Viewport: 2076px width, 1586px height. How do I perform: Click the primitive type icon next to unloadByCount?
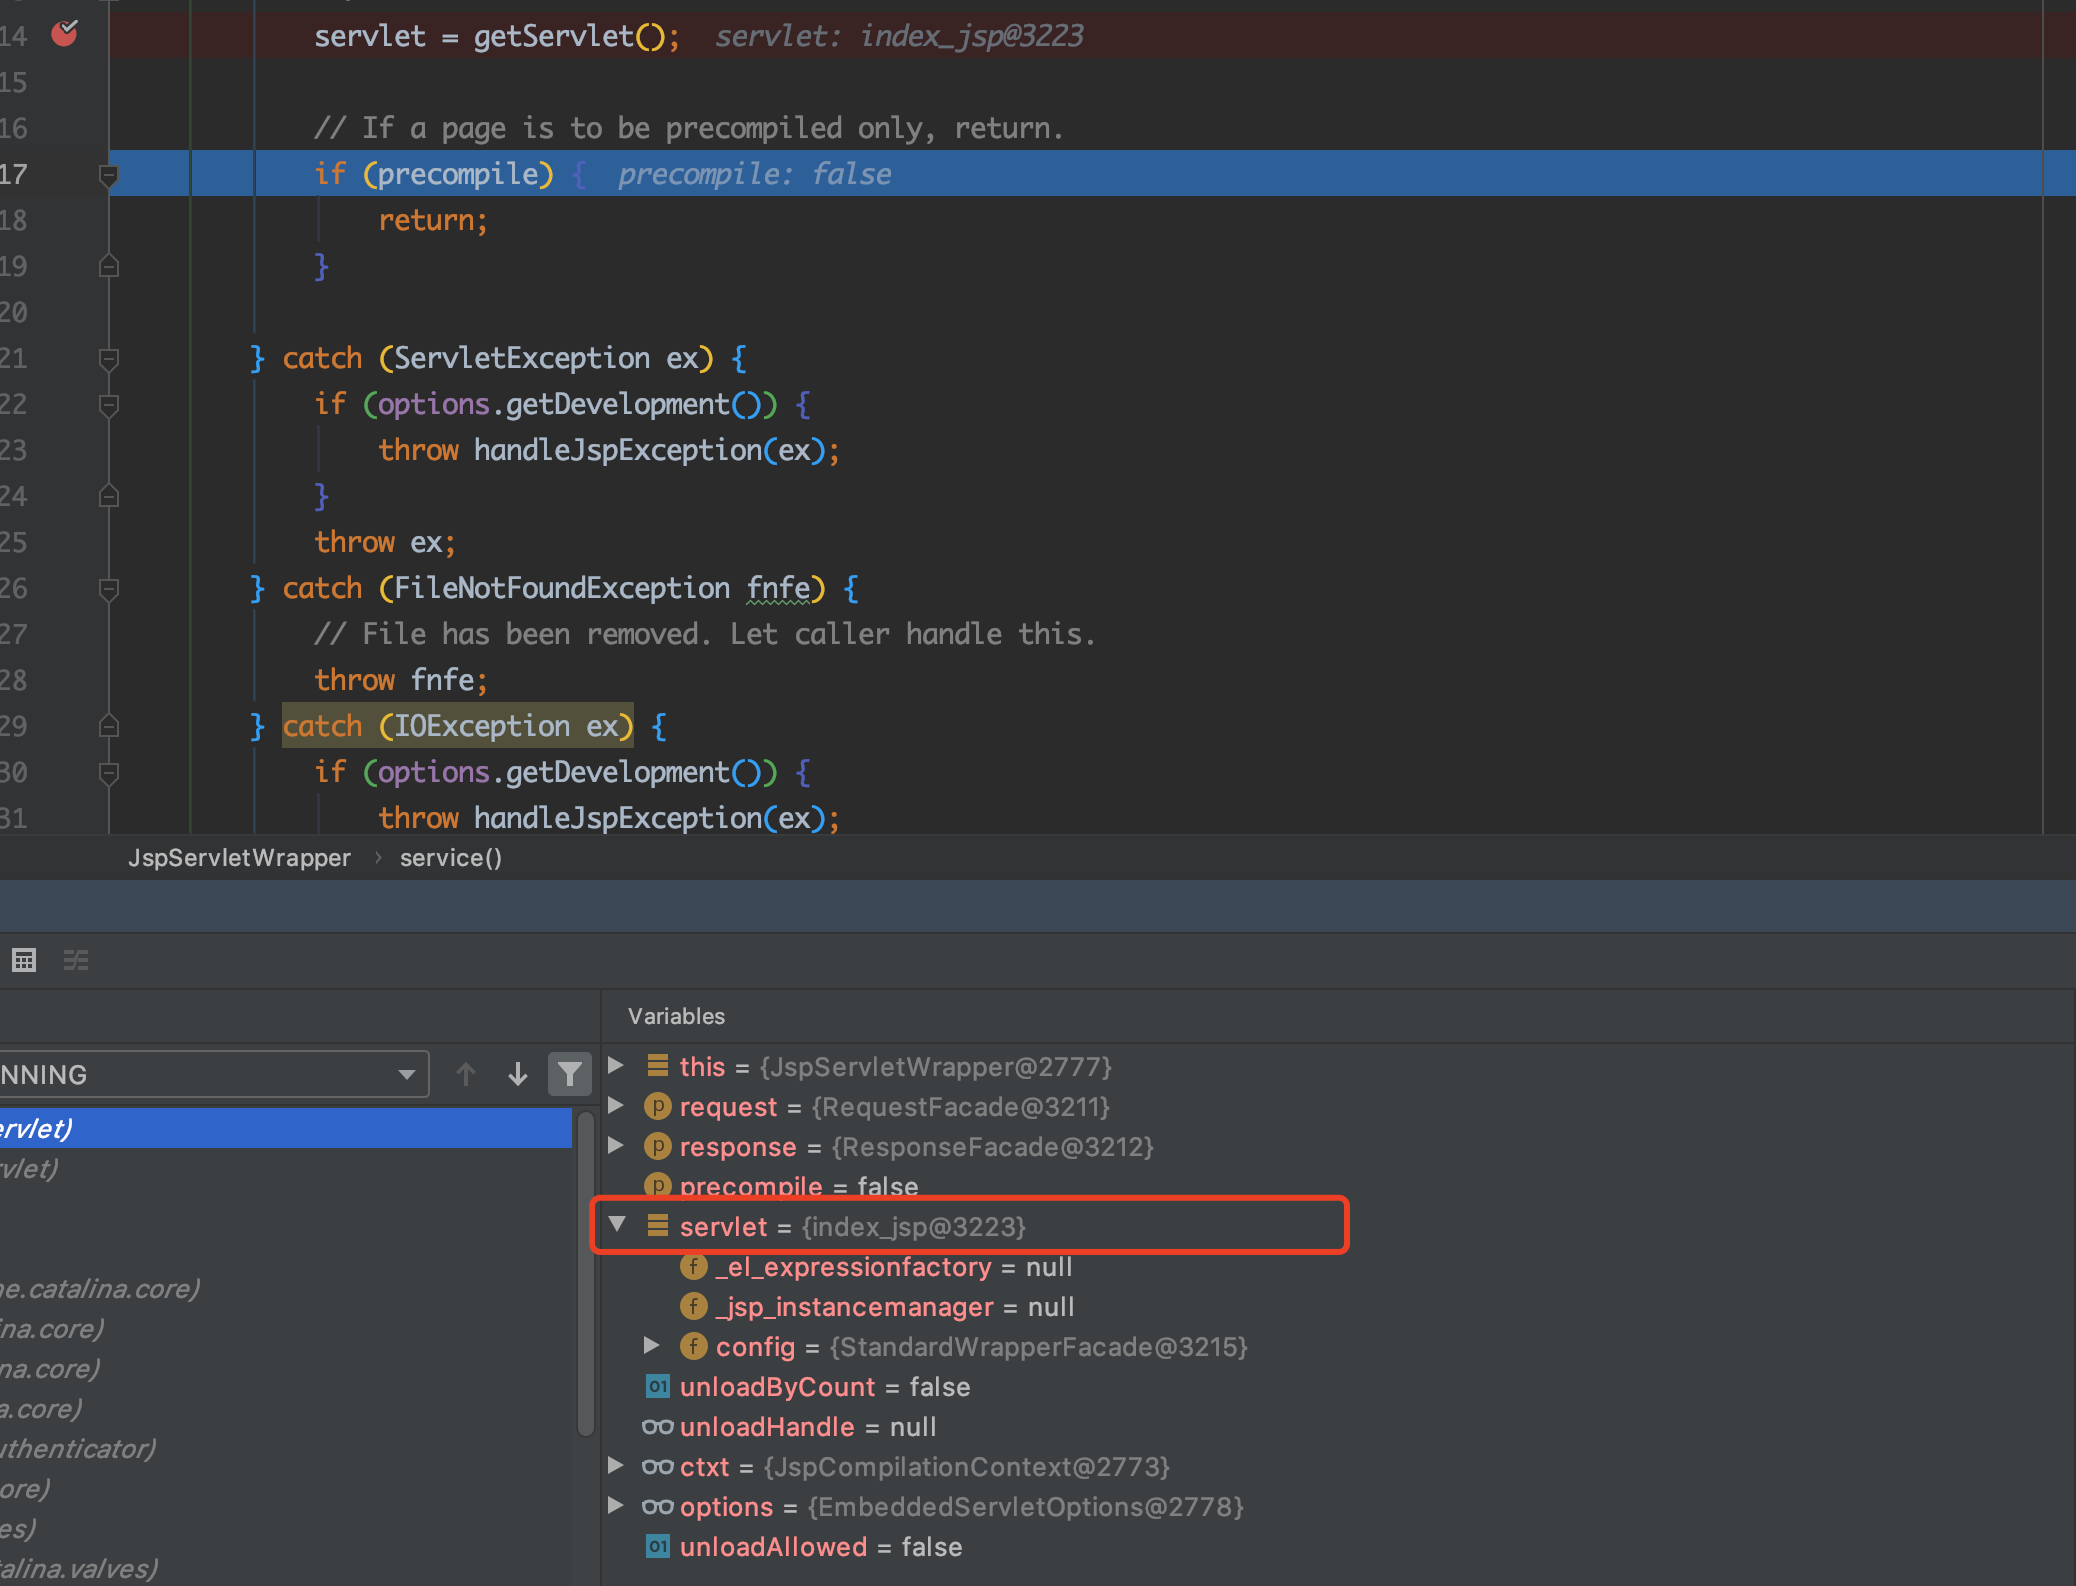tap(658, 1386)
